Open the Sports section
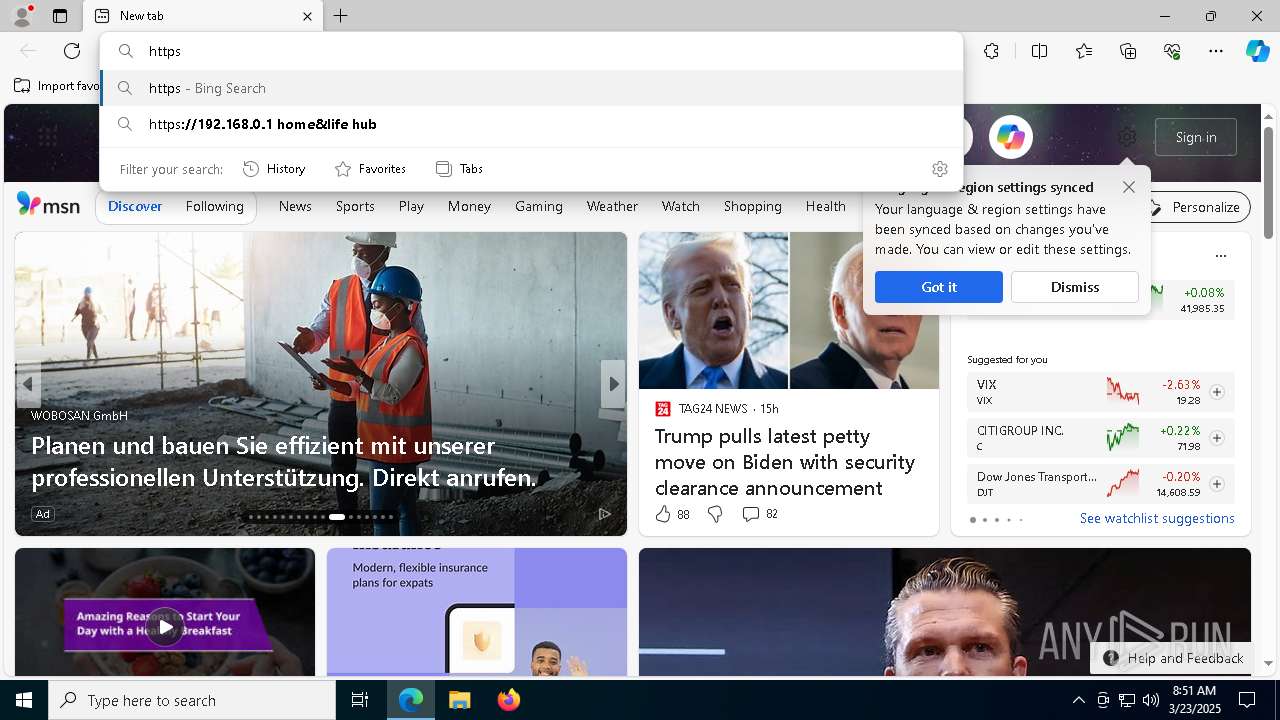The height and width of the screenshot is (720, 1280). (x=355, y=206)
